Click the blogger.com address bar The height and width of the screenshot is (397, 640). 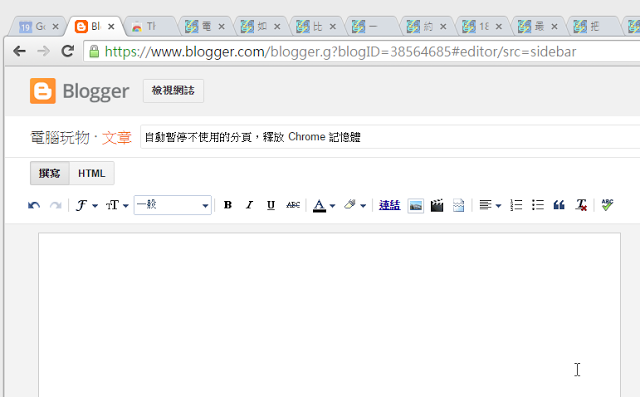362,52
